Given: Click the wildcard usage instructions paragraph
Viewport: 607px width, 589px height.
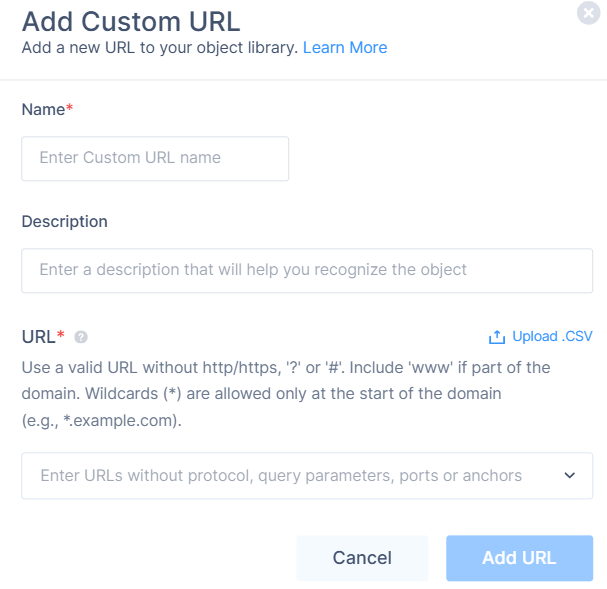Looking at the screenshot, I should [285, 394].
